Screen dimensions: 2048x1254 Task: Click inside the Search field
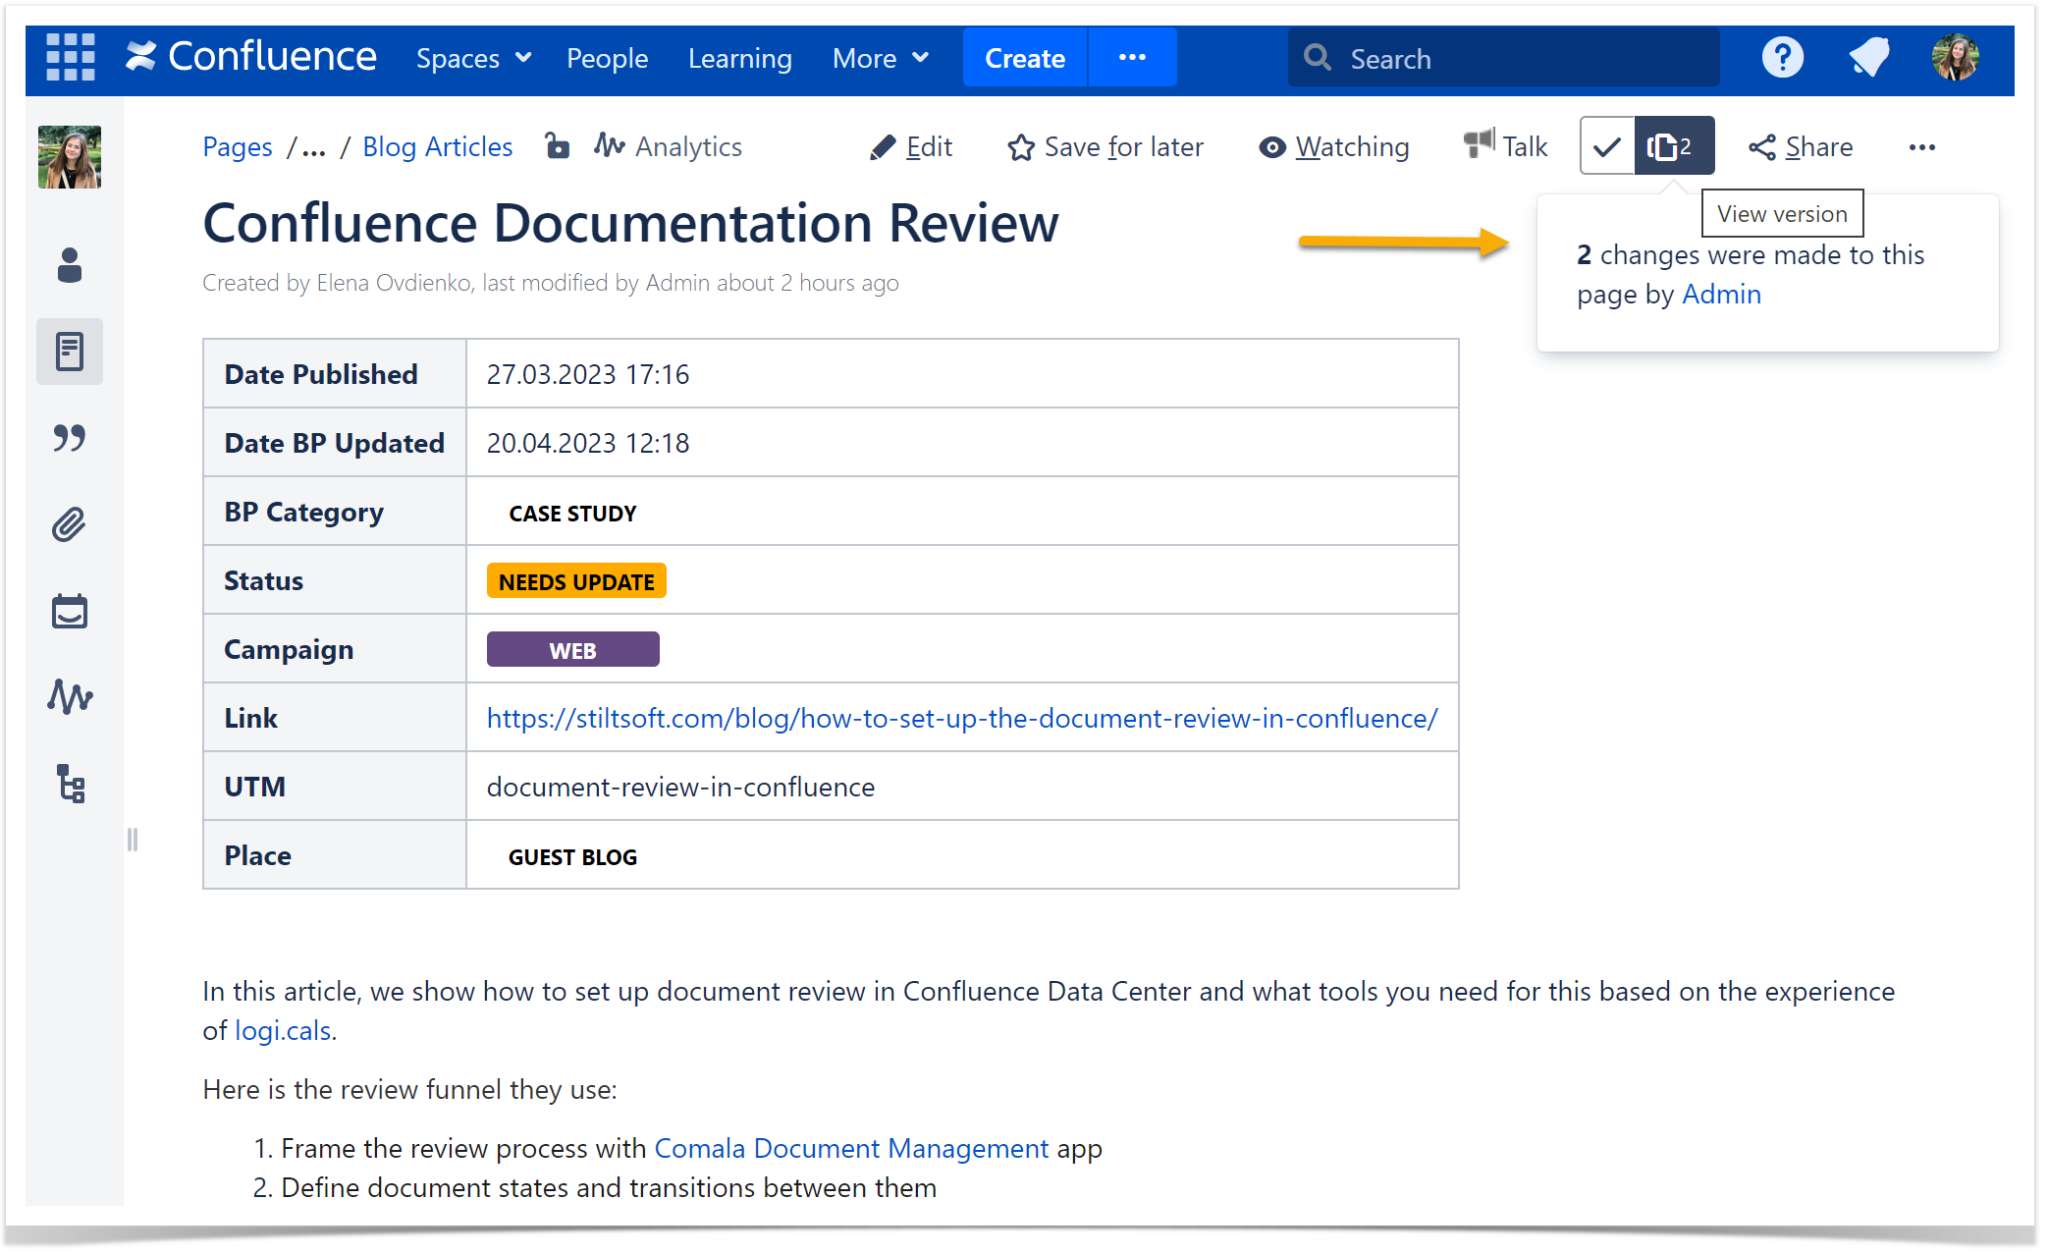point(1500,57)
